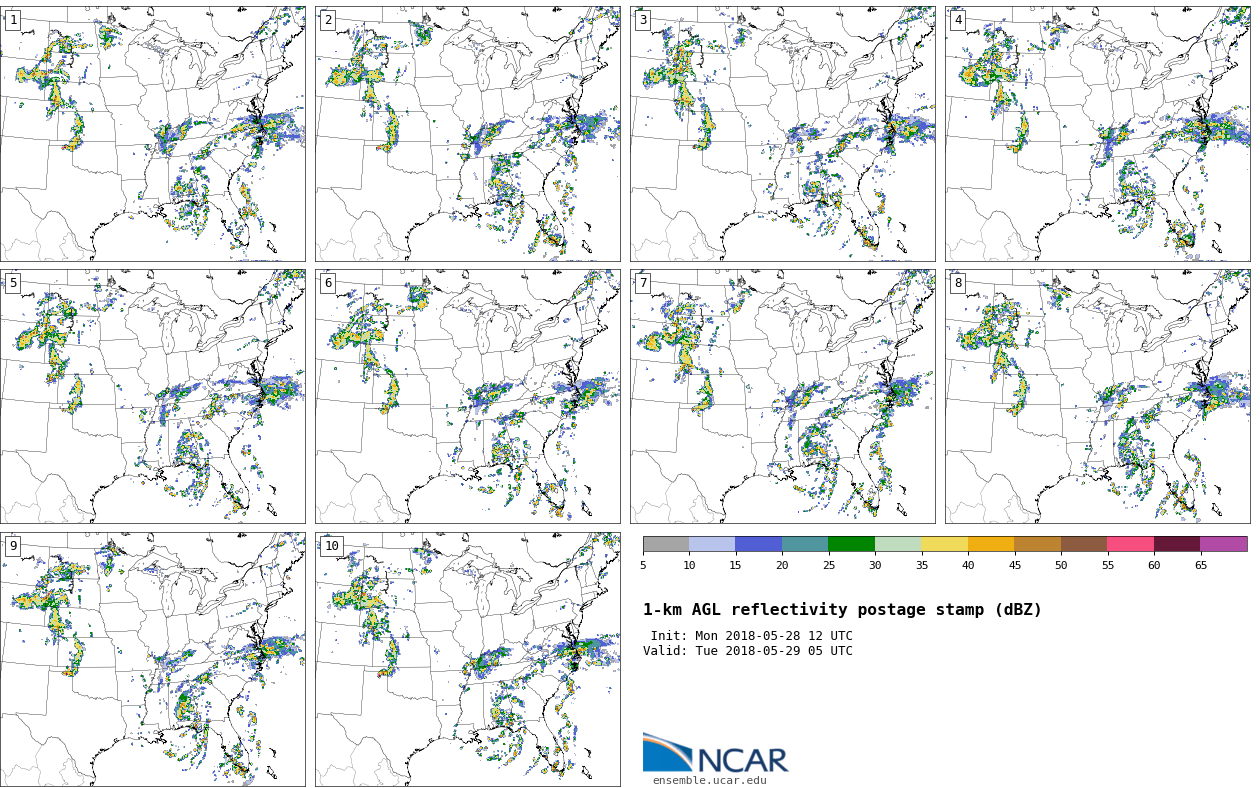Click the dark green 25-30 dBZ swatch
This screenshot has width=1260, height=788.
pyautogui.click(x=851, y=544)
